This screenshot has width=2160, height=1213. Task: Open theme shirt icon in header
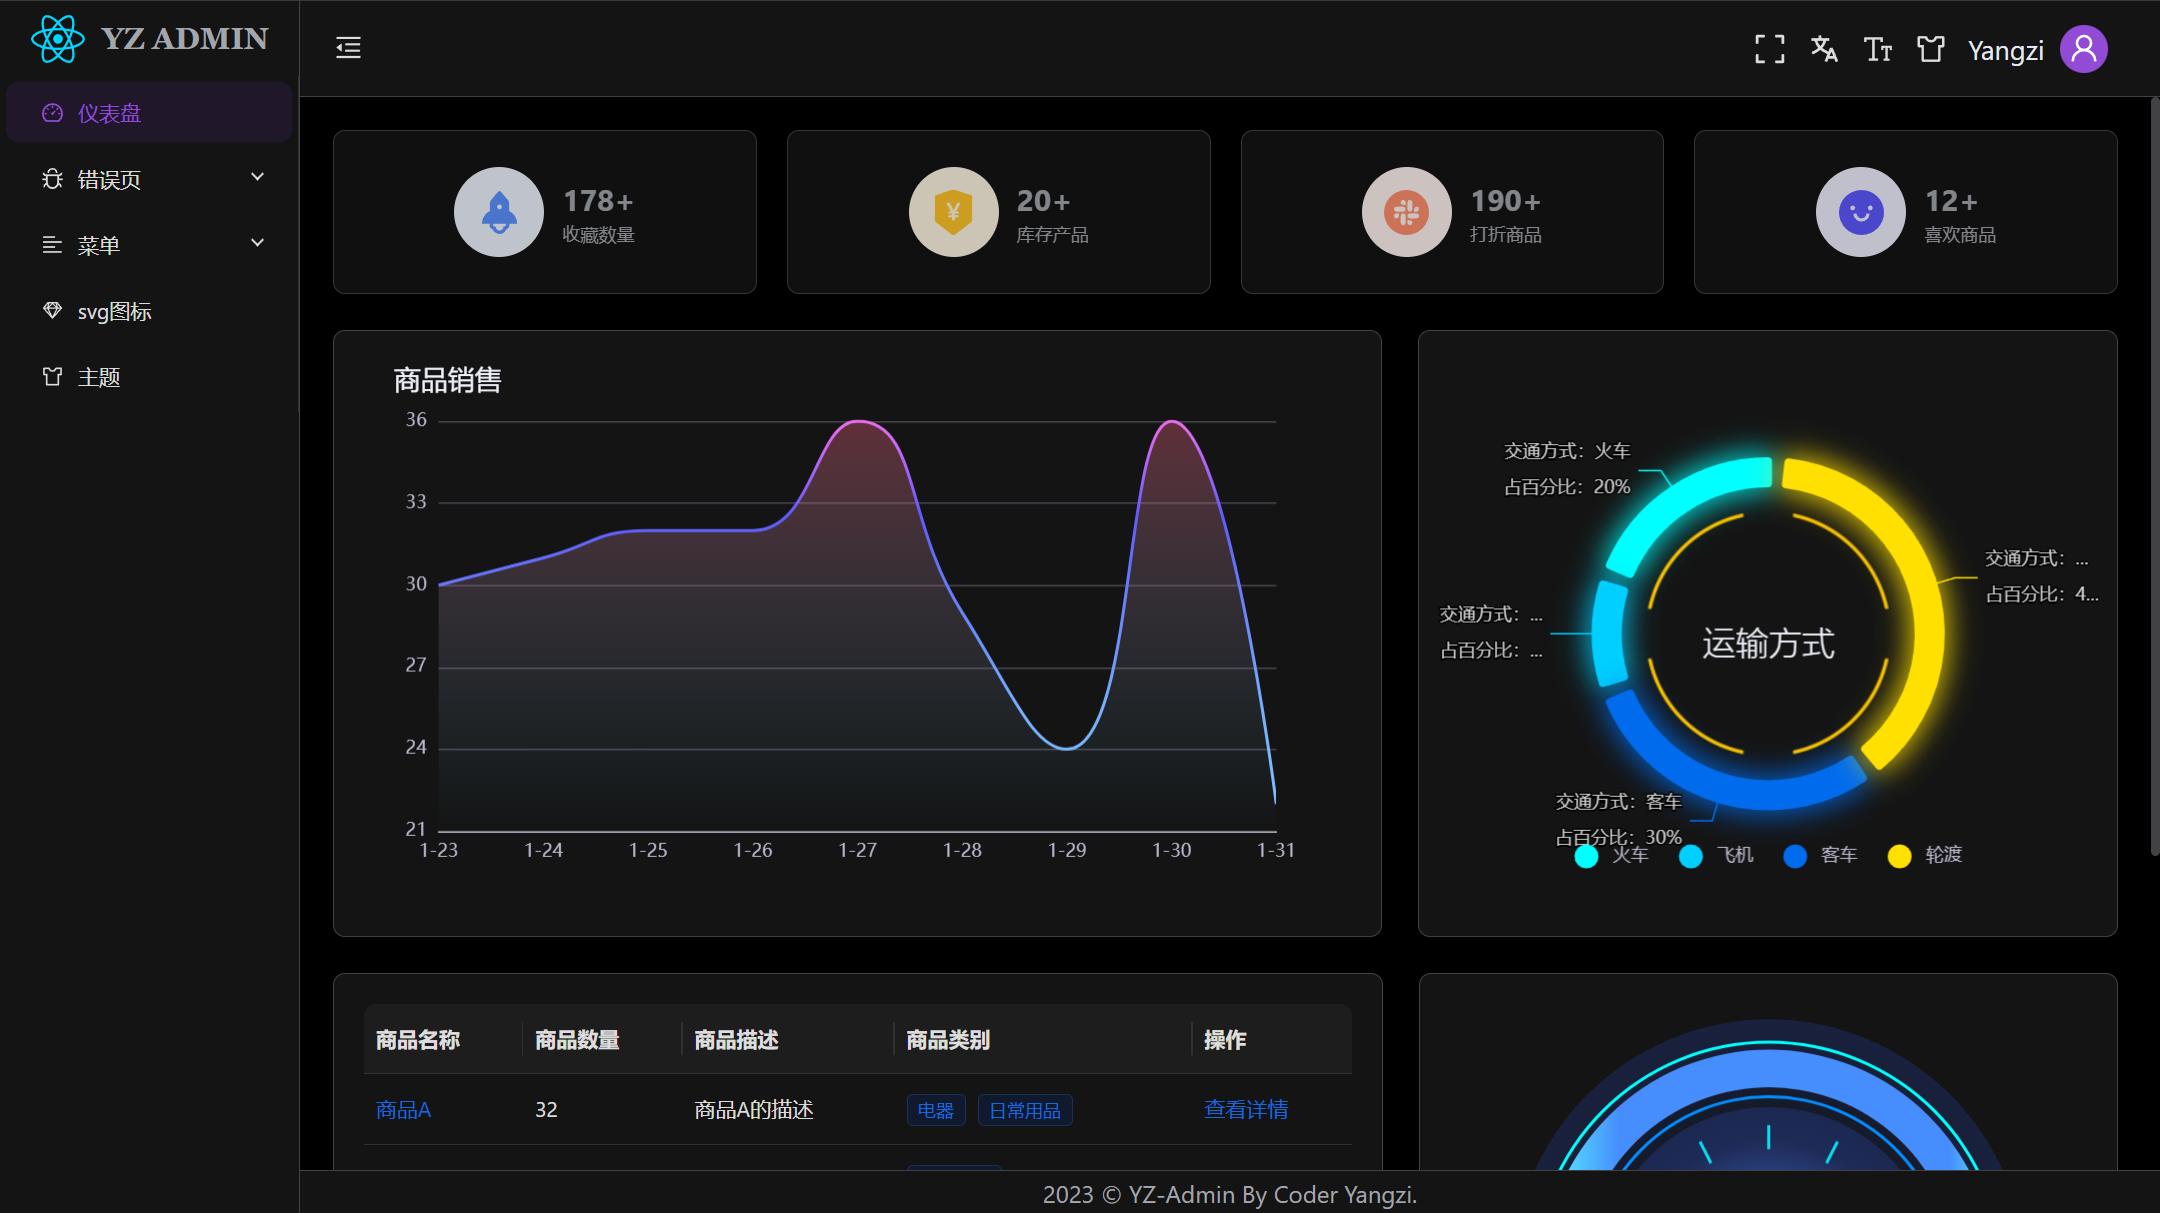(x=1930, y=49)
